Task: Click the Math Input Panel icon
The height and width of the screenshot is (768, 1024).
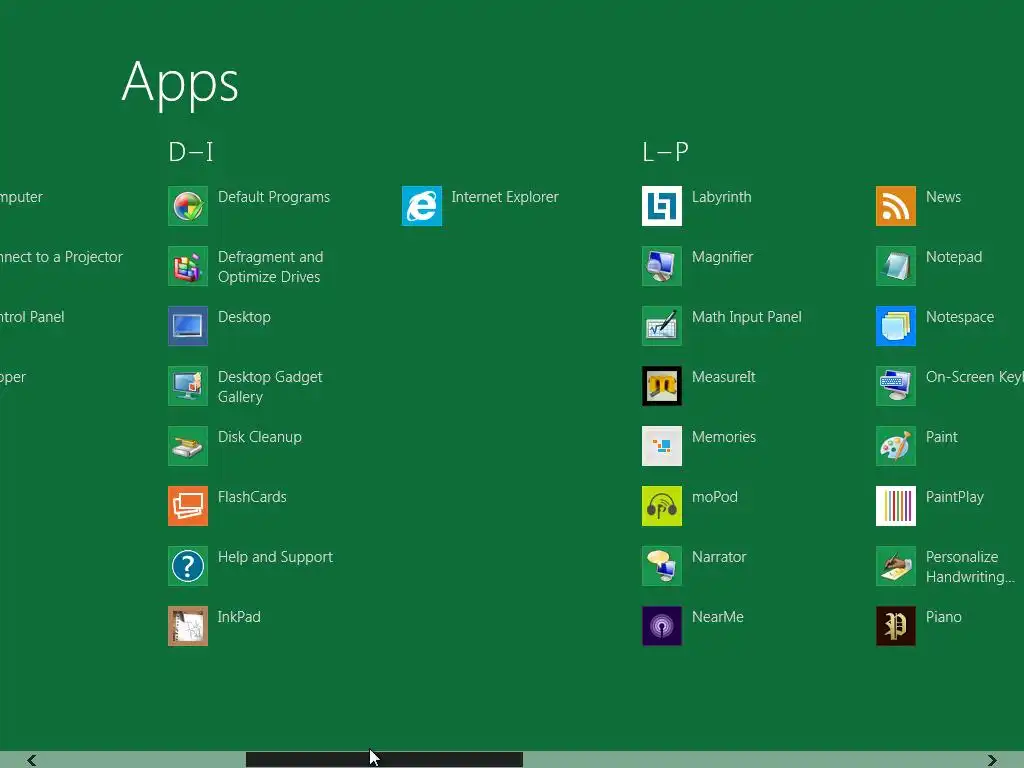Action: [x=662, y=326]
